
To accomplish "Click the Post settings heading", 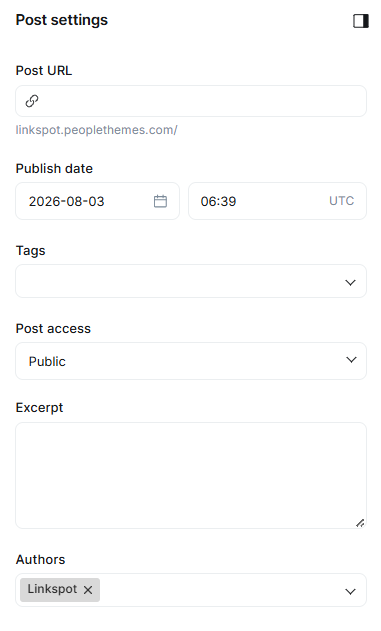I will pyautogui.click(x=62, y=20).
